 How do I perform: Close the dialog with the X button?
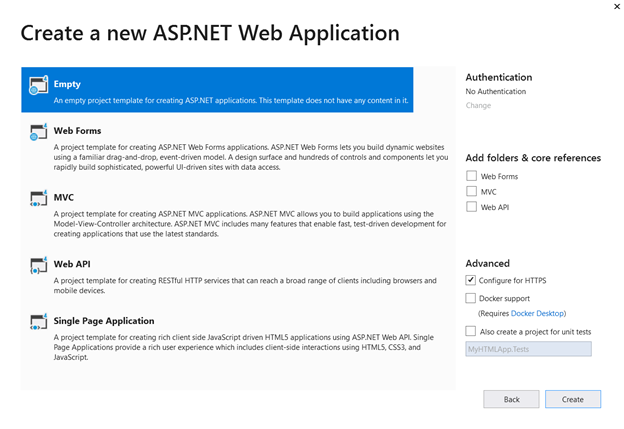pos(617,6)
